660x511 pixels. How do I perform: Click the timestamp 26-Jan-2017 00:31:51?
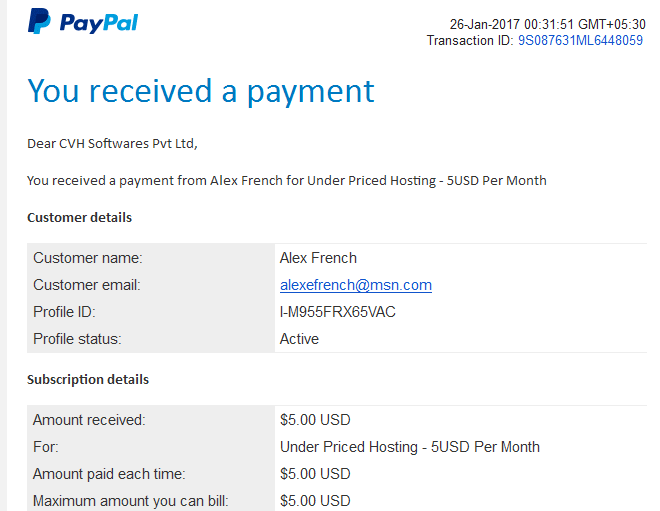click(512, 24)
